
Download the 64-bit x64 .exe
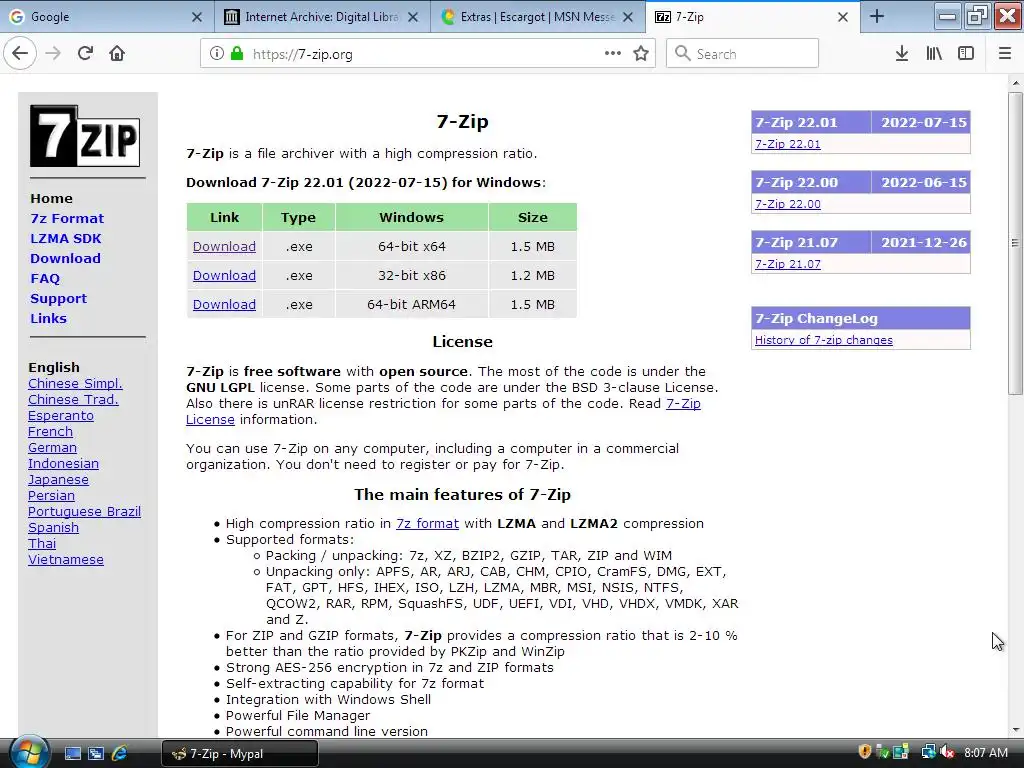pyautogui.click(x=224, y=247)
